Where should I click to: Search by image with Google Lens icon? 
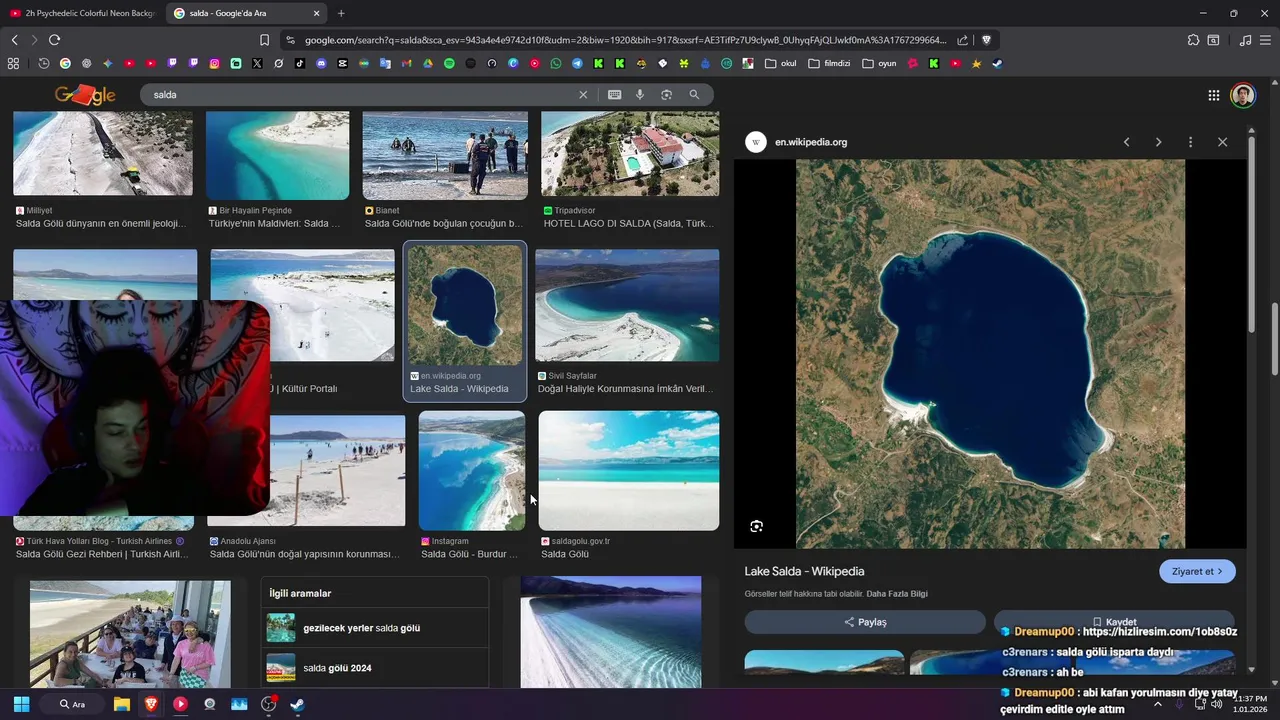[666, 94]
